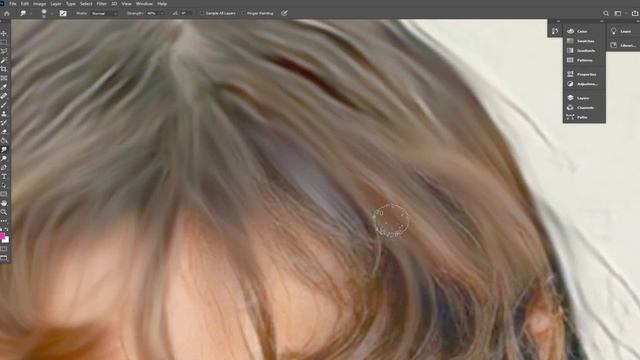Viewport: 640px width, 360px height.
Task: Open the Edit menu
Action: pos(25,4)
